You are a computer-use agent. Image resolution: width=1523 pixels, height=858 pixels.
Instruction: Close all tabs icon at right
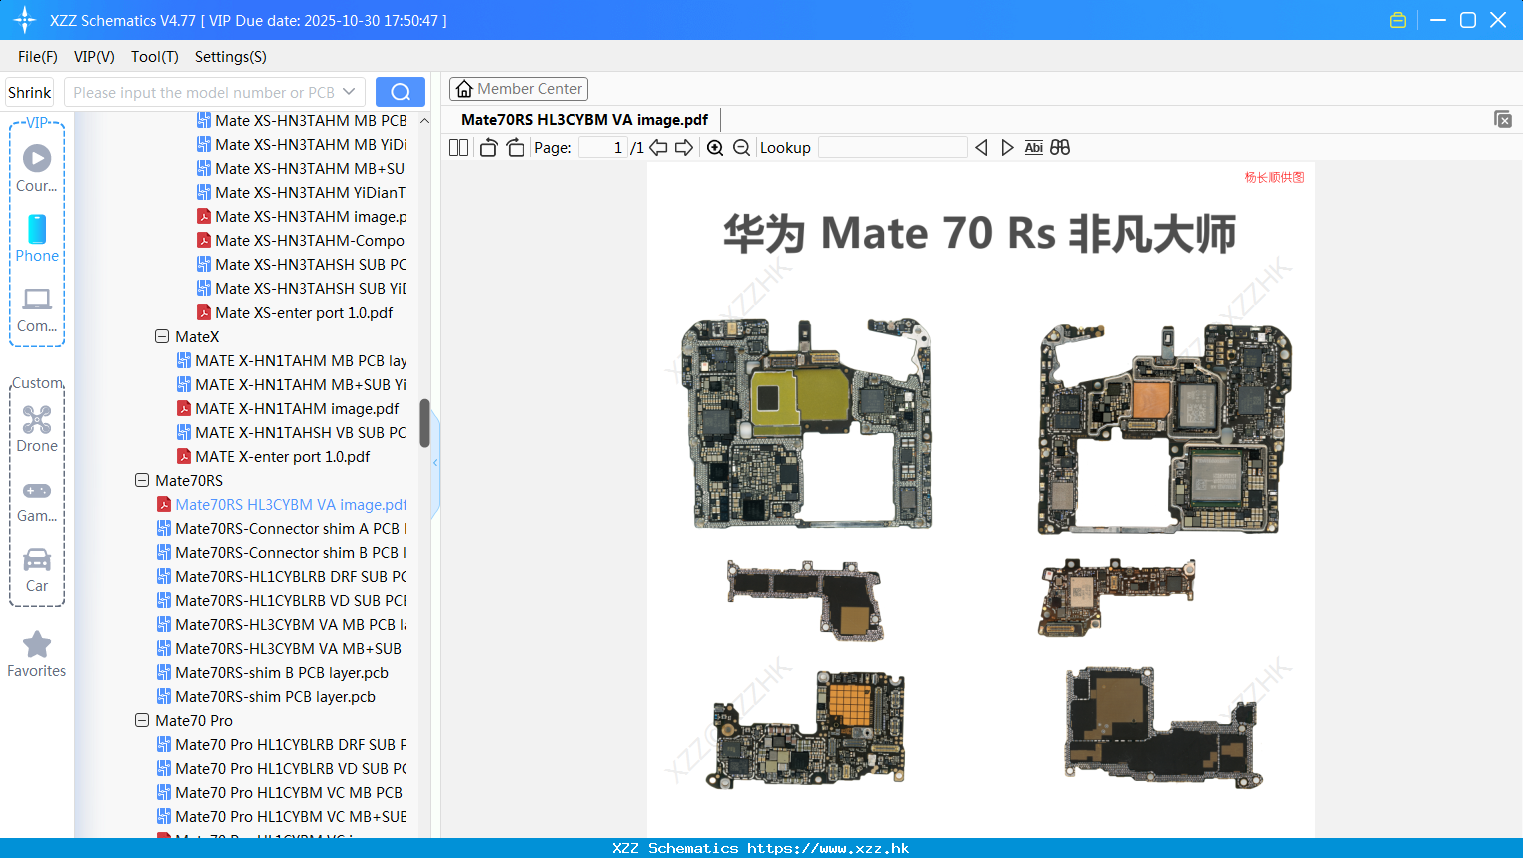tap(1503, 119)
